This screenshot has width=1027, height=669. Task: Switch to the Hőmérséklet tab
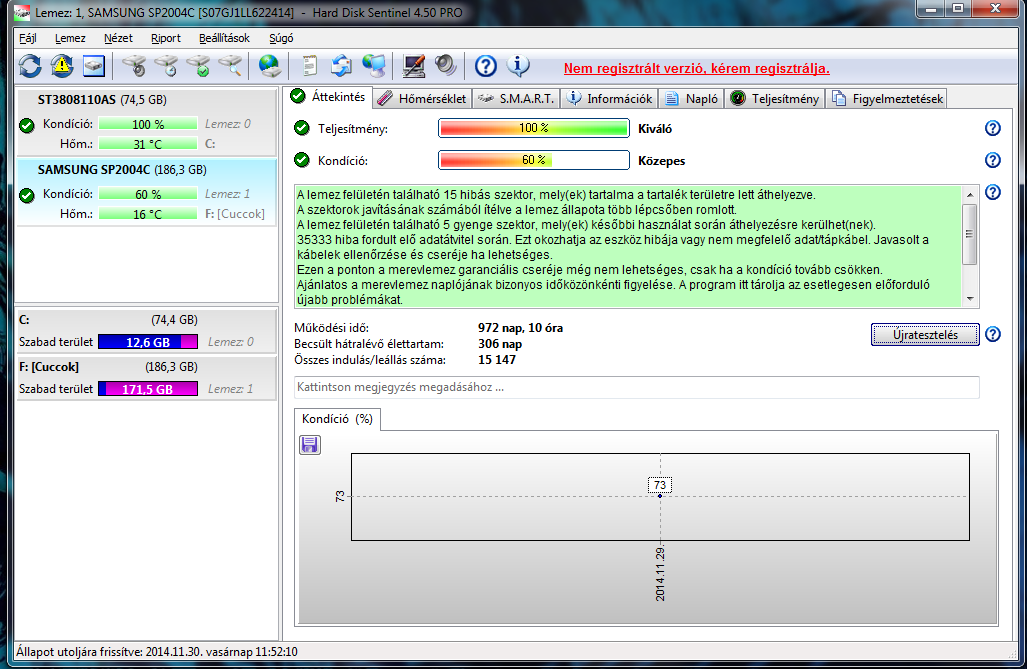[x=423, y=99]
